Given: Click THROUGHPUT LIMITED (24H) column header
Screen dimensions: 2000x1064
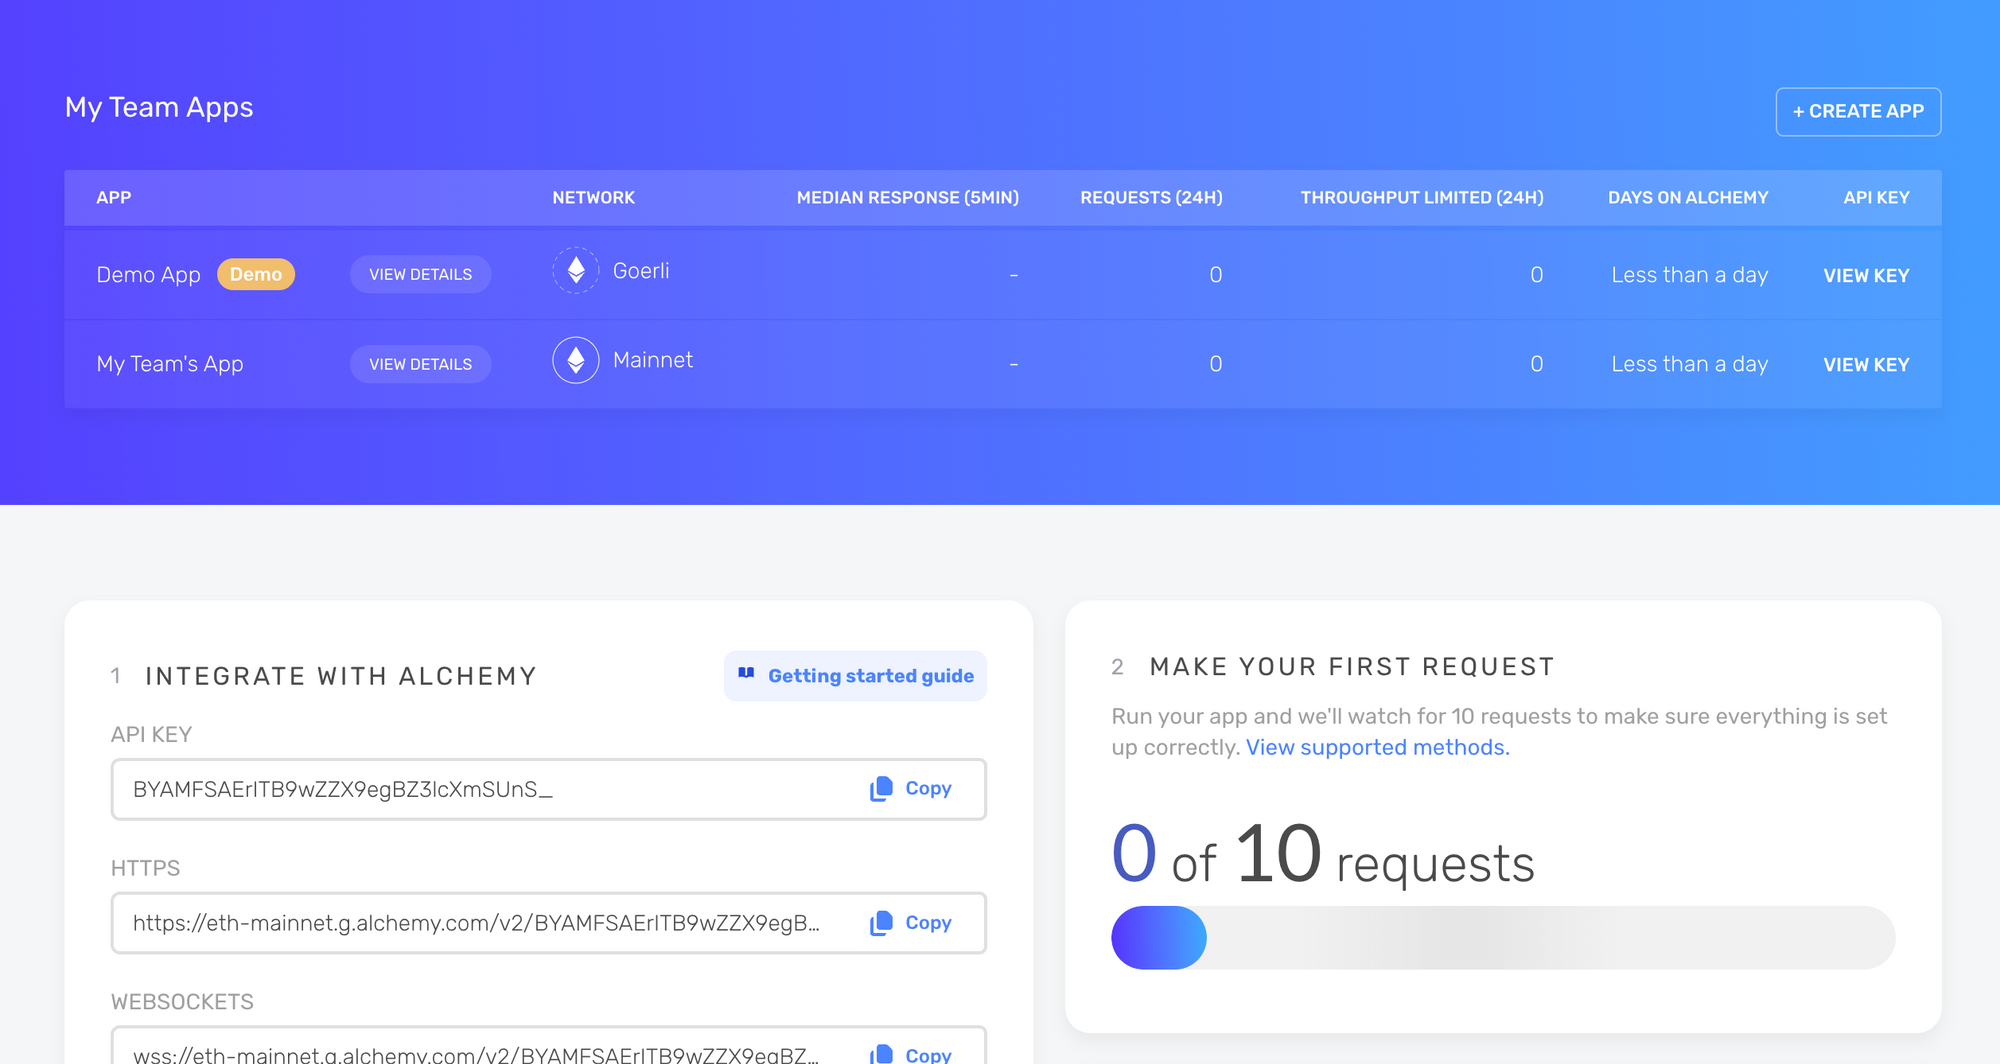Looking at the screenshot, I should (1422, 198).
